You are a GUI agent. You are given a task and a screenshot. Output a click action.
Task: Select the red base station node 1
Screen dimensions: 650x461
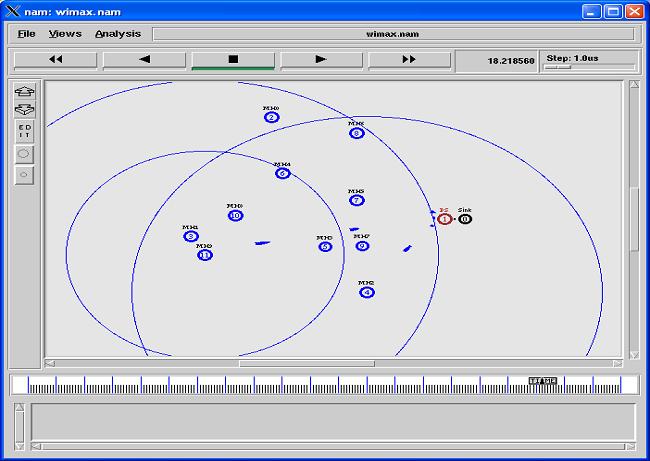[x=445, y=219]
